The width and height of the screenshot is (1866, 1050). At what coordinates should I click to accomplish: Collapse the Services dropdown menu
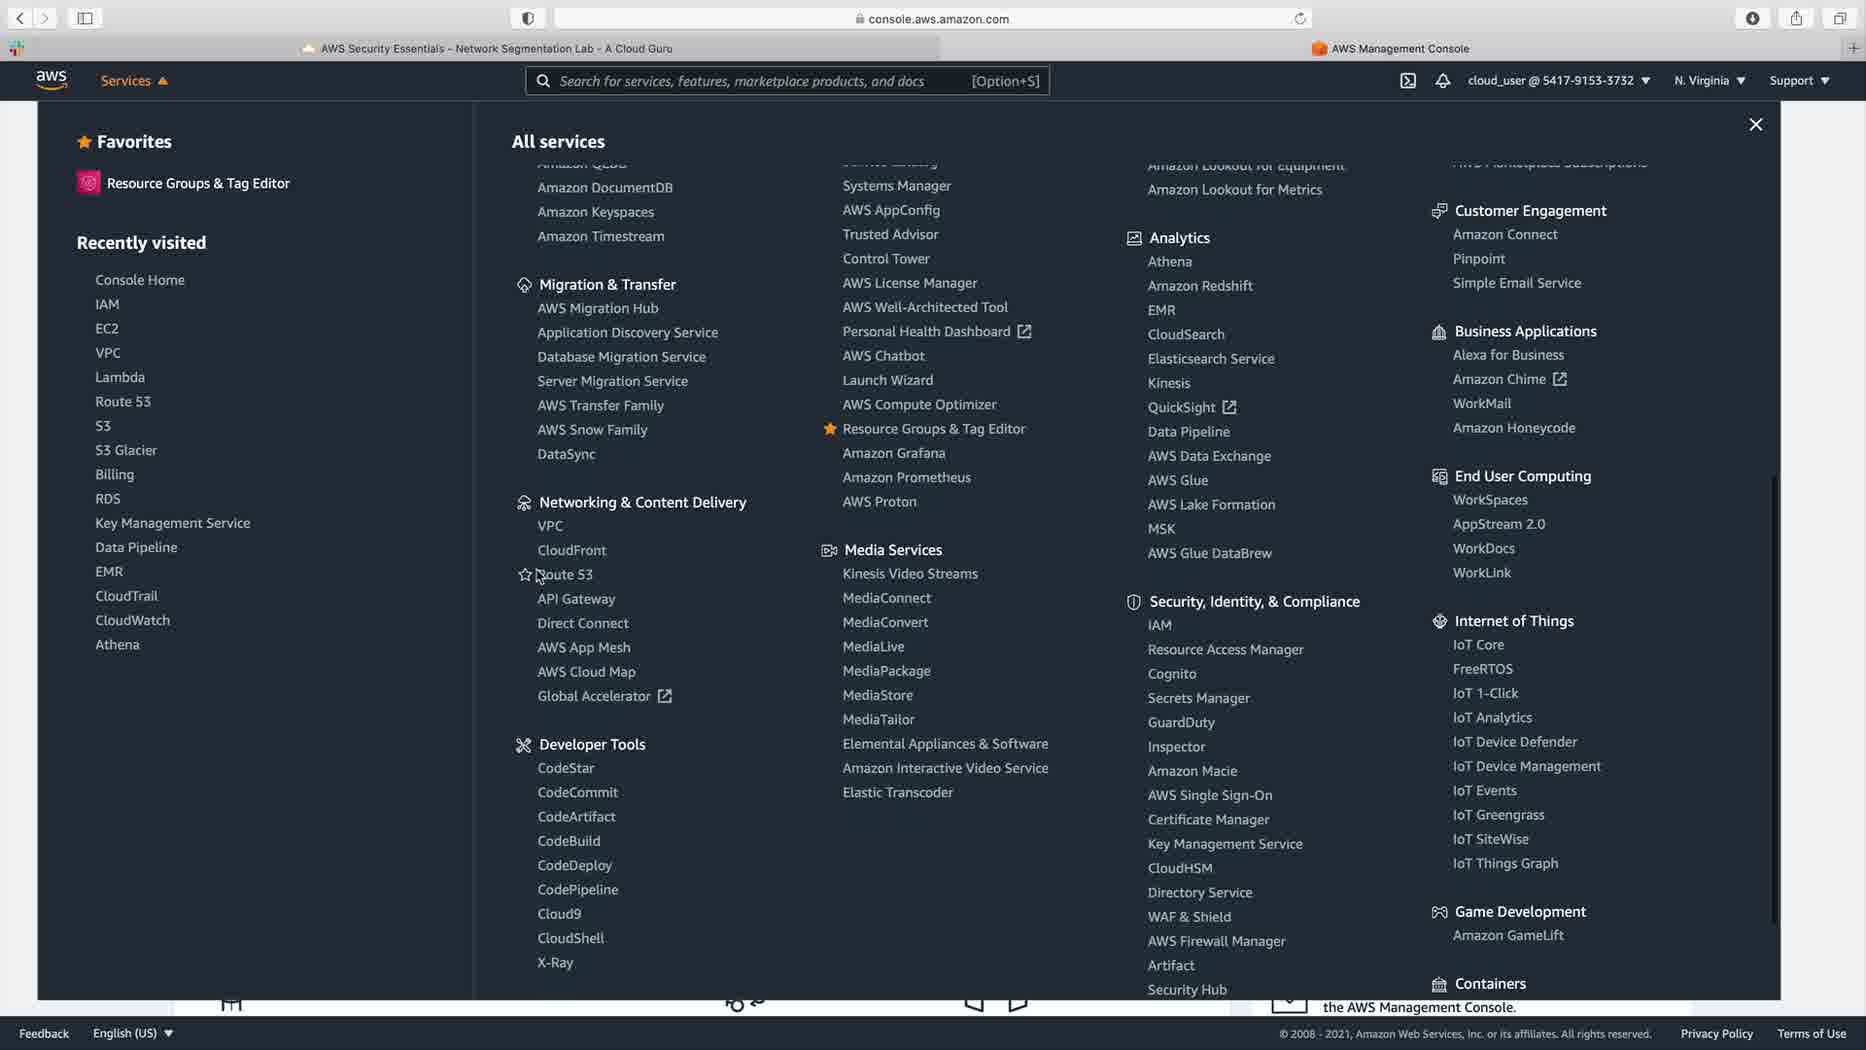[134, 81]
